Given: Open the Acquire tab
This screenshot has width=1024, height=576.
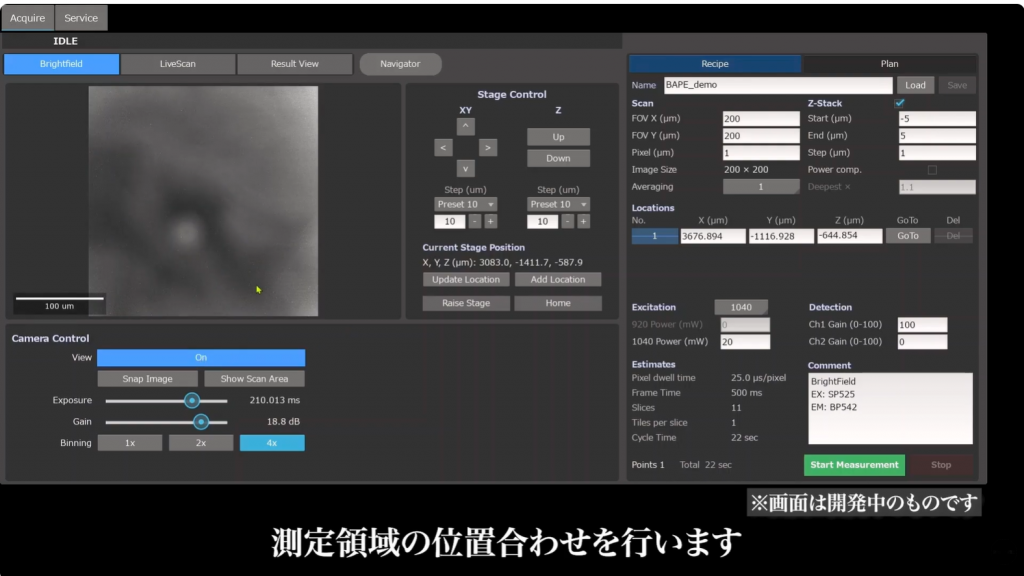Looking at the screenshot, I should coord(27,18).
